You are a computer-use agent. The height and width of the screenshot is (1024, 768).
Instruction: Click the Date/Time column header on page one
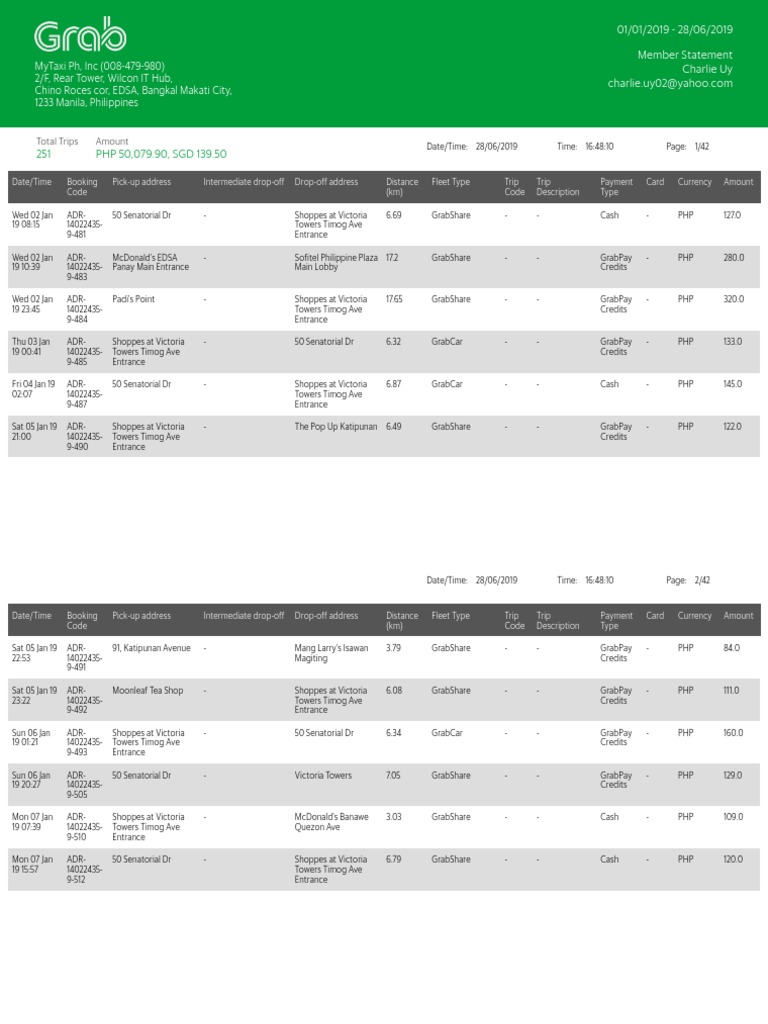(x=31, y=182)
